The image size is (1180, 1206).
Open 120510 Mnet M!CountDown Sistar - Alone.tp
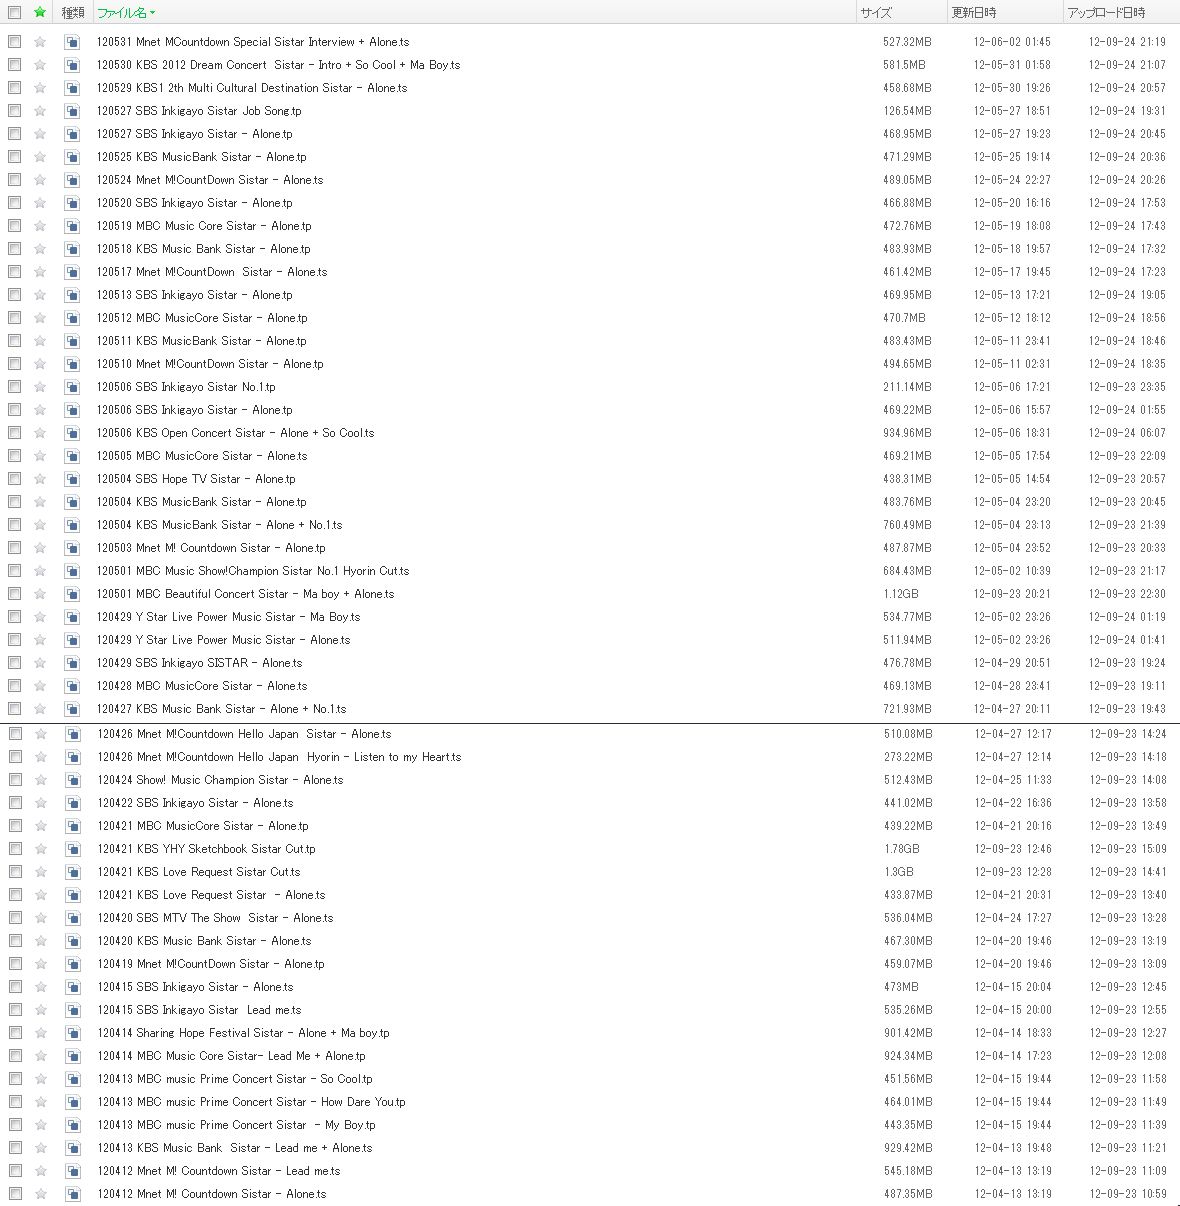pos(210,364)
